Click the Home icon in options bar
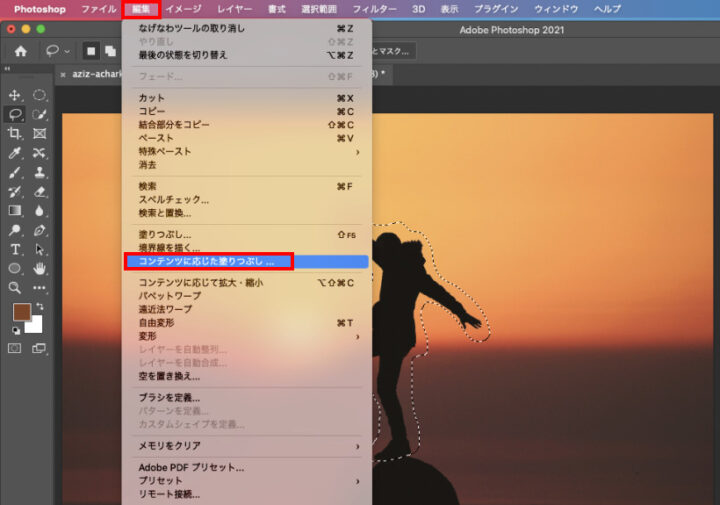Viewport: 720px width, 505px height. pyautogui.click(x=21, y=51)
